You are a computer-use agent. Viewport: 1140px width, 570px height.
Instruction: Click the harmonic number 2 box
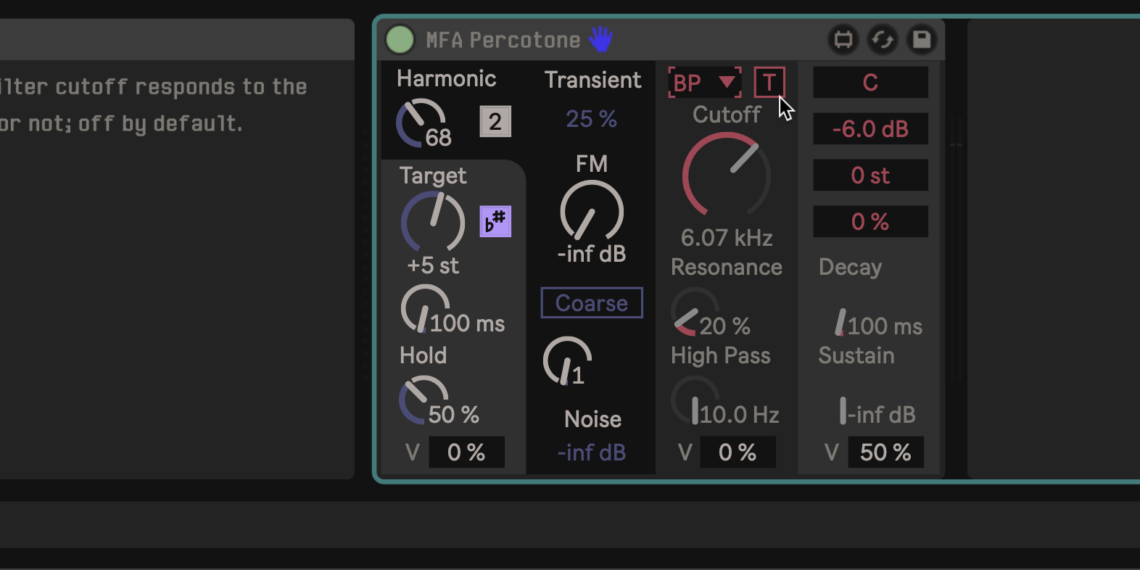point(495,122)
